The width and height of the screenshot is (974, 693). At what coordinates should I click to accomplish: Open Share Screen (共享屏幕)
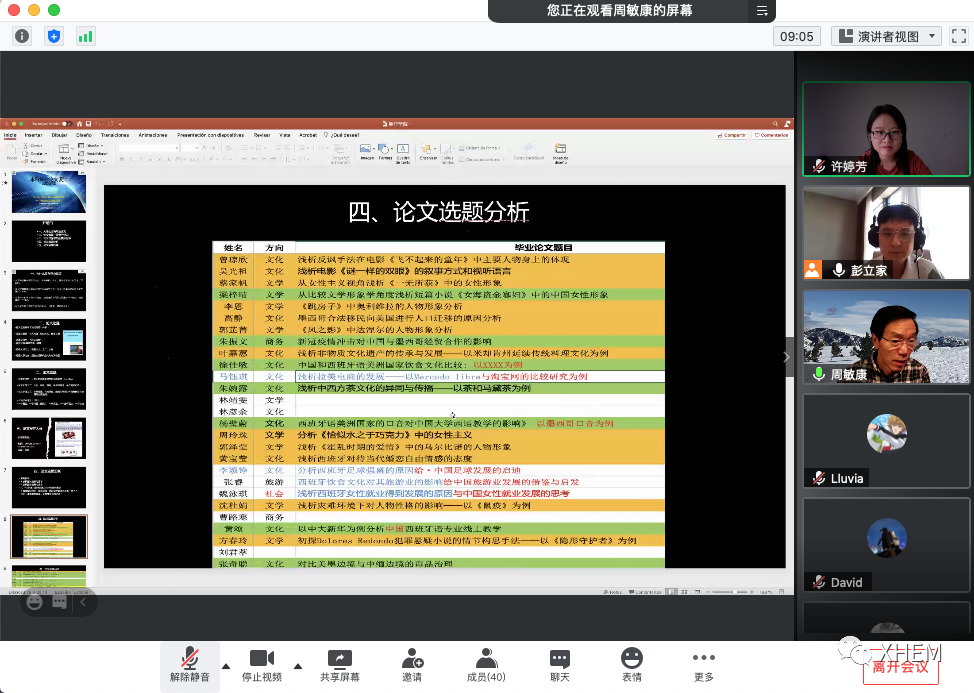coord(340,665)
